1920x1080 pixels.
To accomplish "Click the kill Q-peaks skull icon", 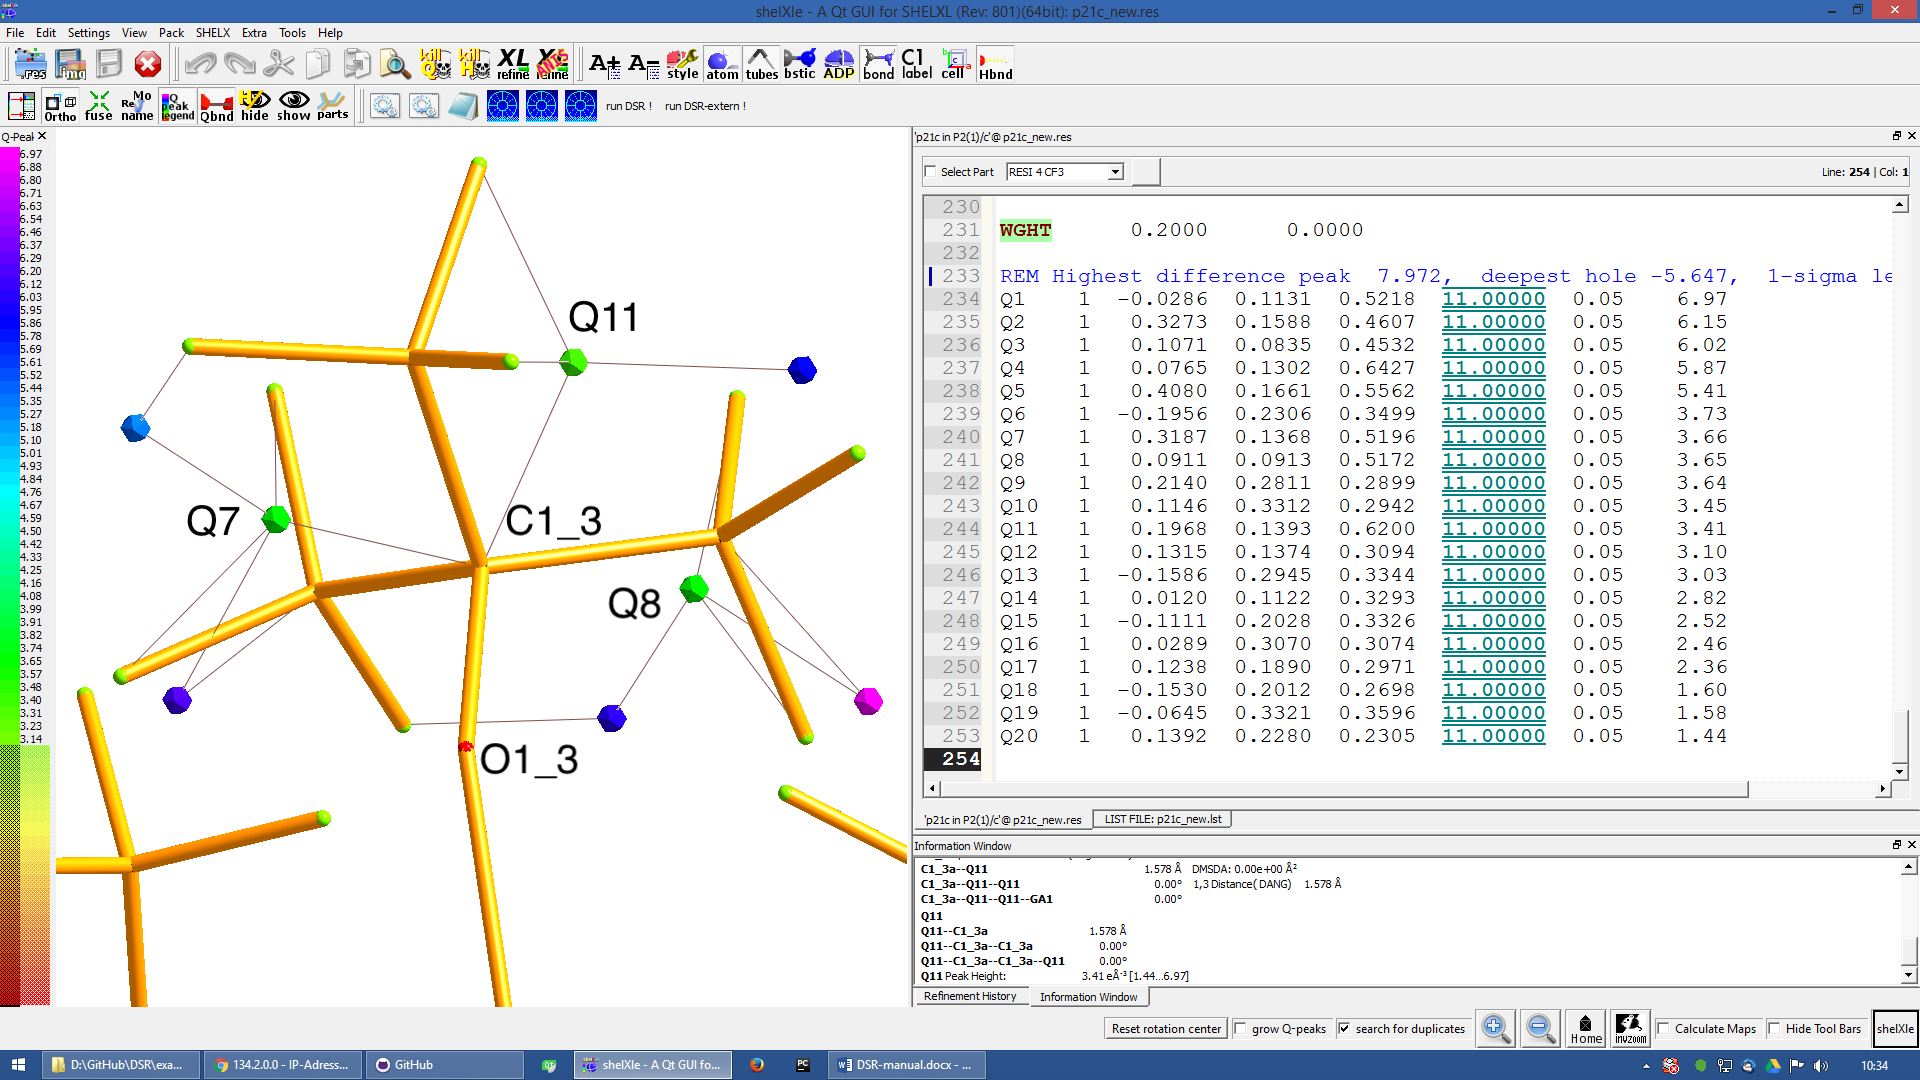I will click(x=435, y=64).
